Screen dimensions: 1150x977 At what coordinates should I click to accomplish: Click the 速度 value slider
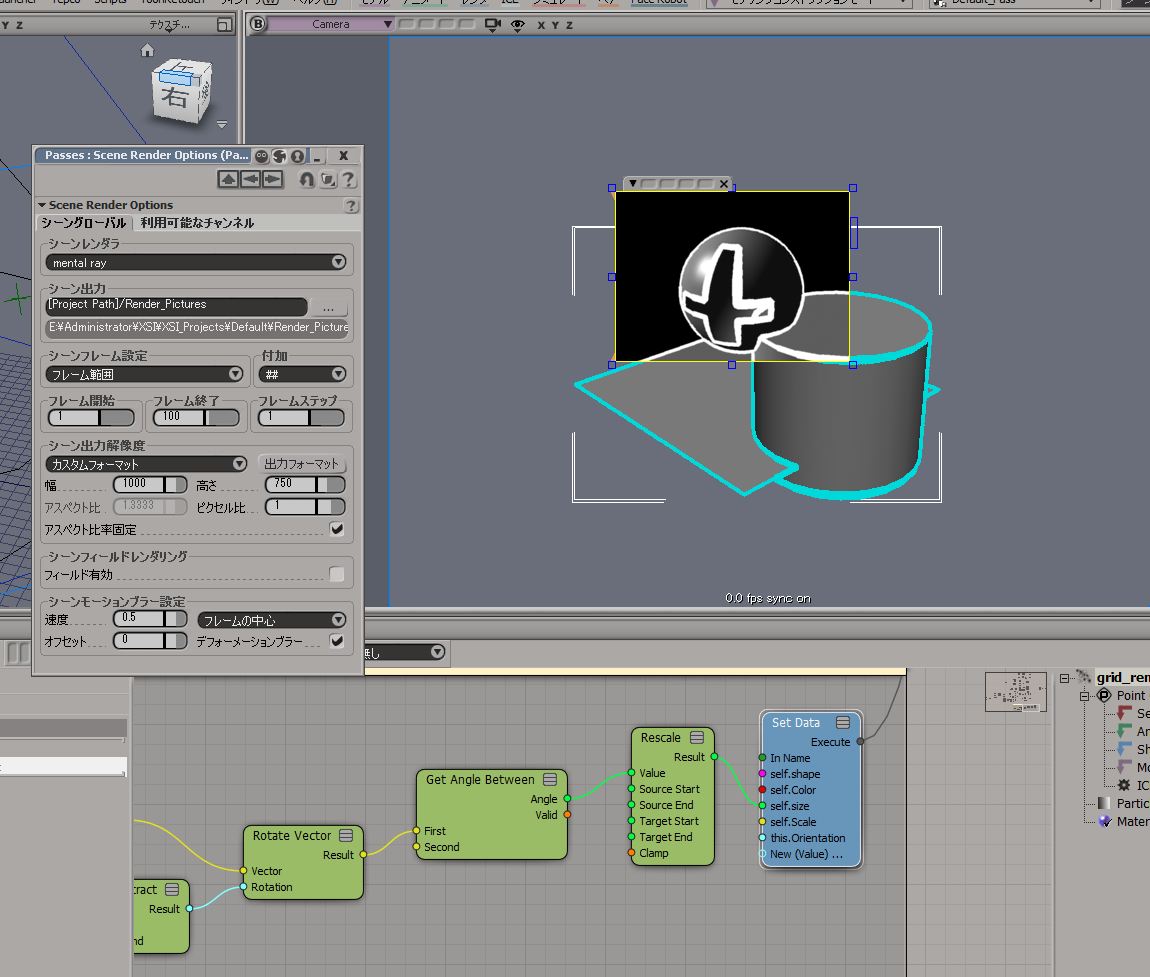pos(150,618)
